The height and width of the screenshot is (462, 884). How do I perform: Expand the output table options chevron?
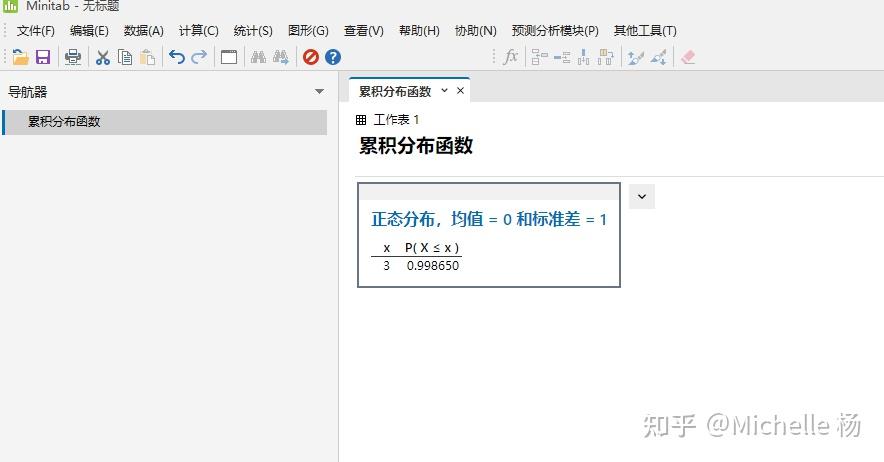[642, 196]
